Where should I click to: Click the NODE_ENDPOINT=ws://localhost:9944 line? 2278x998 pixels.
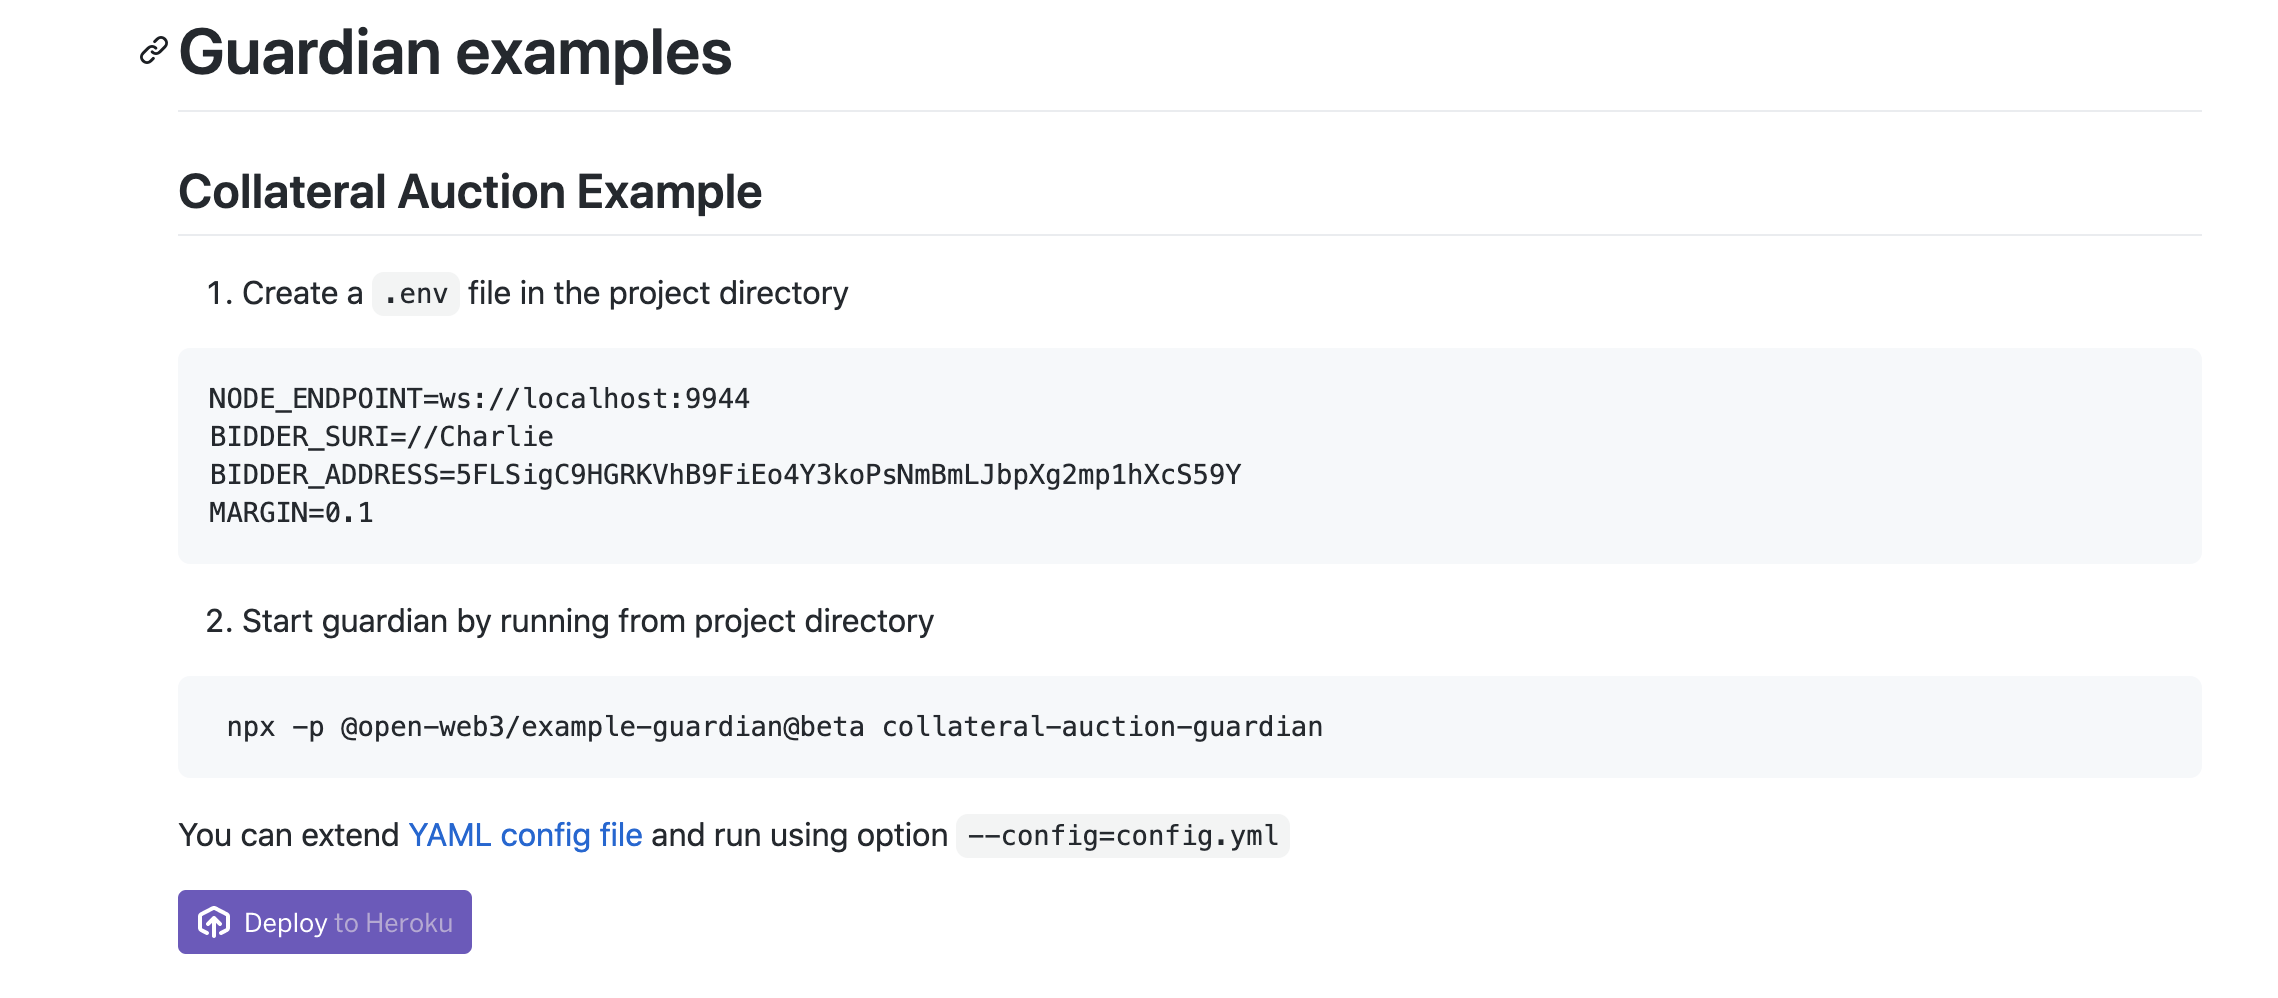479,399
